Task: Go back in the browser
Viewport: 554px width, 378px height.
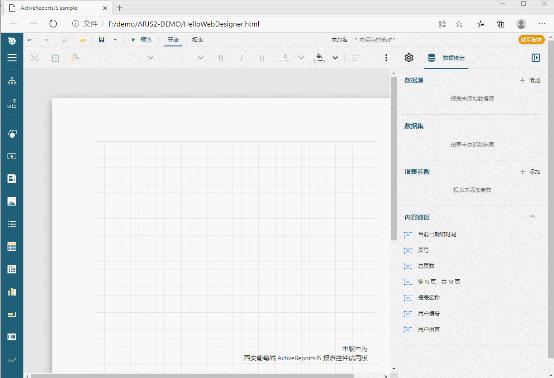Action: (x=14, y=24)
